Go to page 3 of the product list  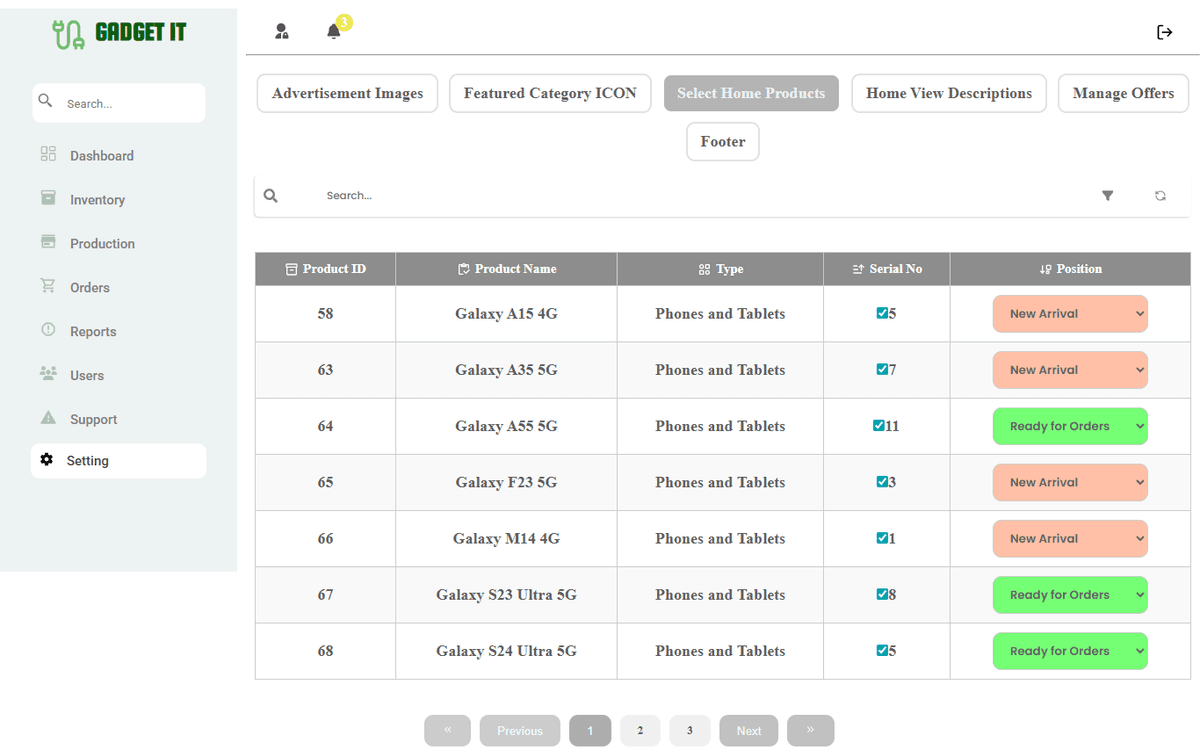(x=689, y=730)
